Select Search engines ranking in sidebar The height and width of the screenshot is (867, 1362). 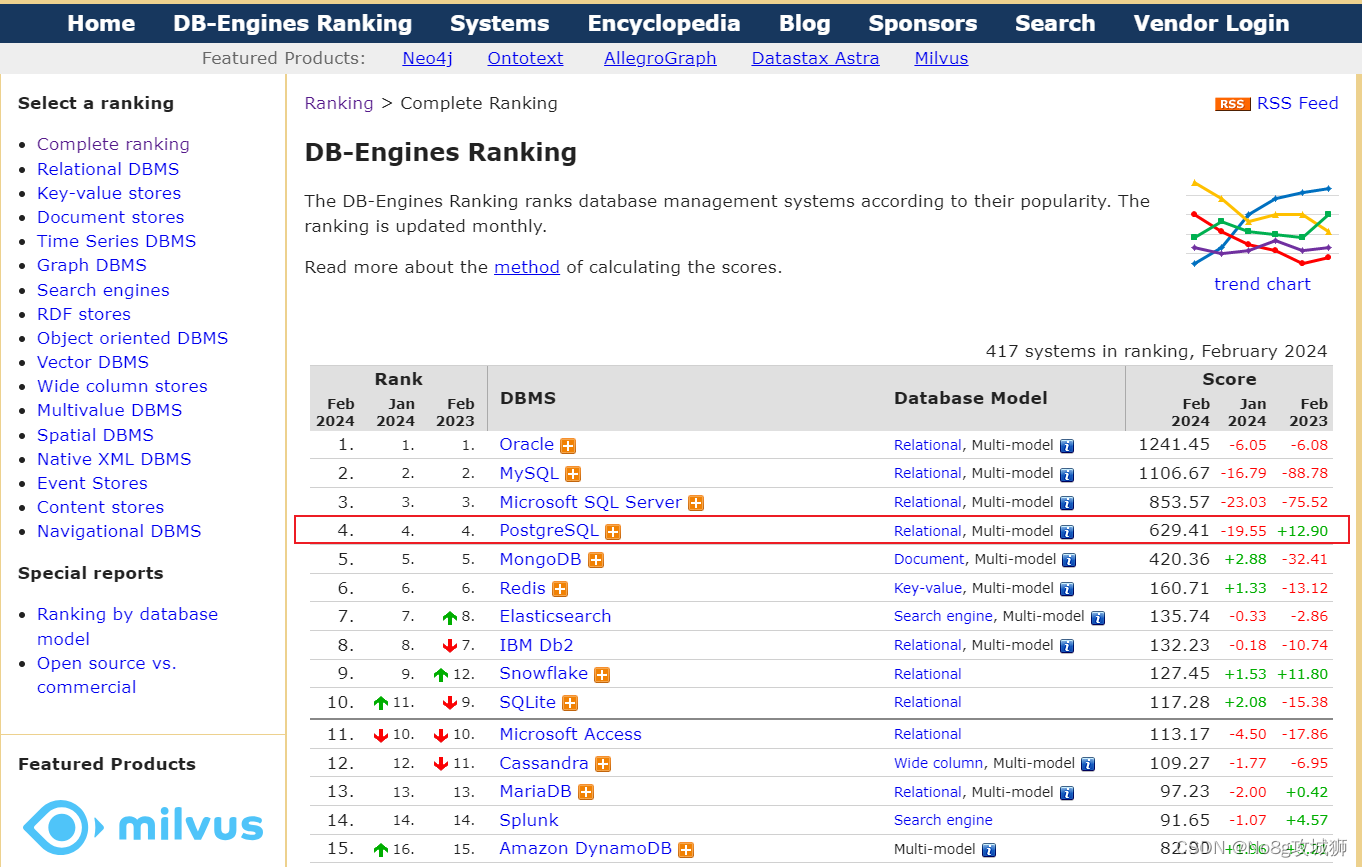pos(103,290)
